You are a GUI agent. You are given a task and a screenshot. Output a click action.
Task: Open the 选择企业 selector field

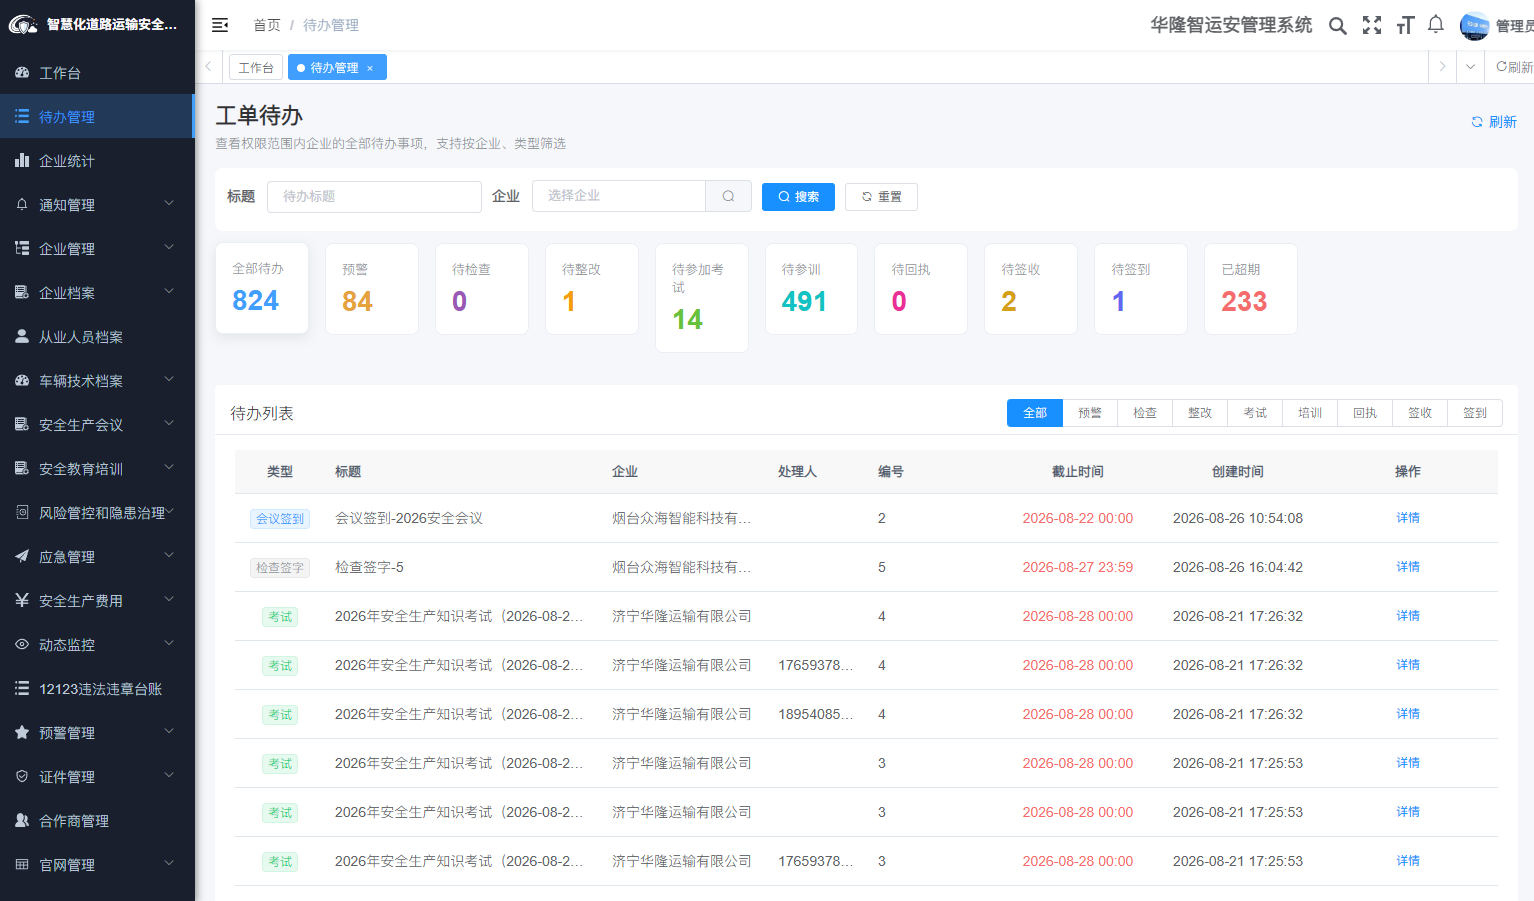[x=619, y=196]
